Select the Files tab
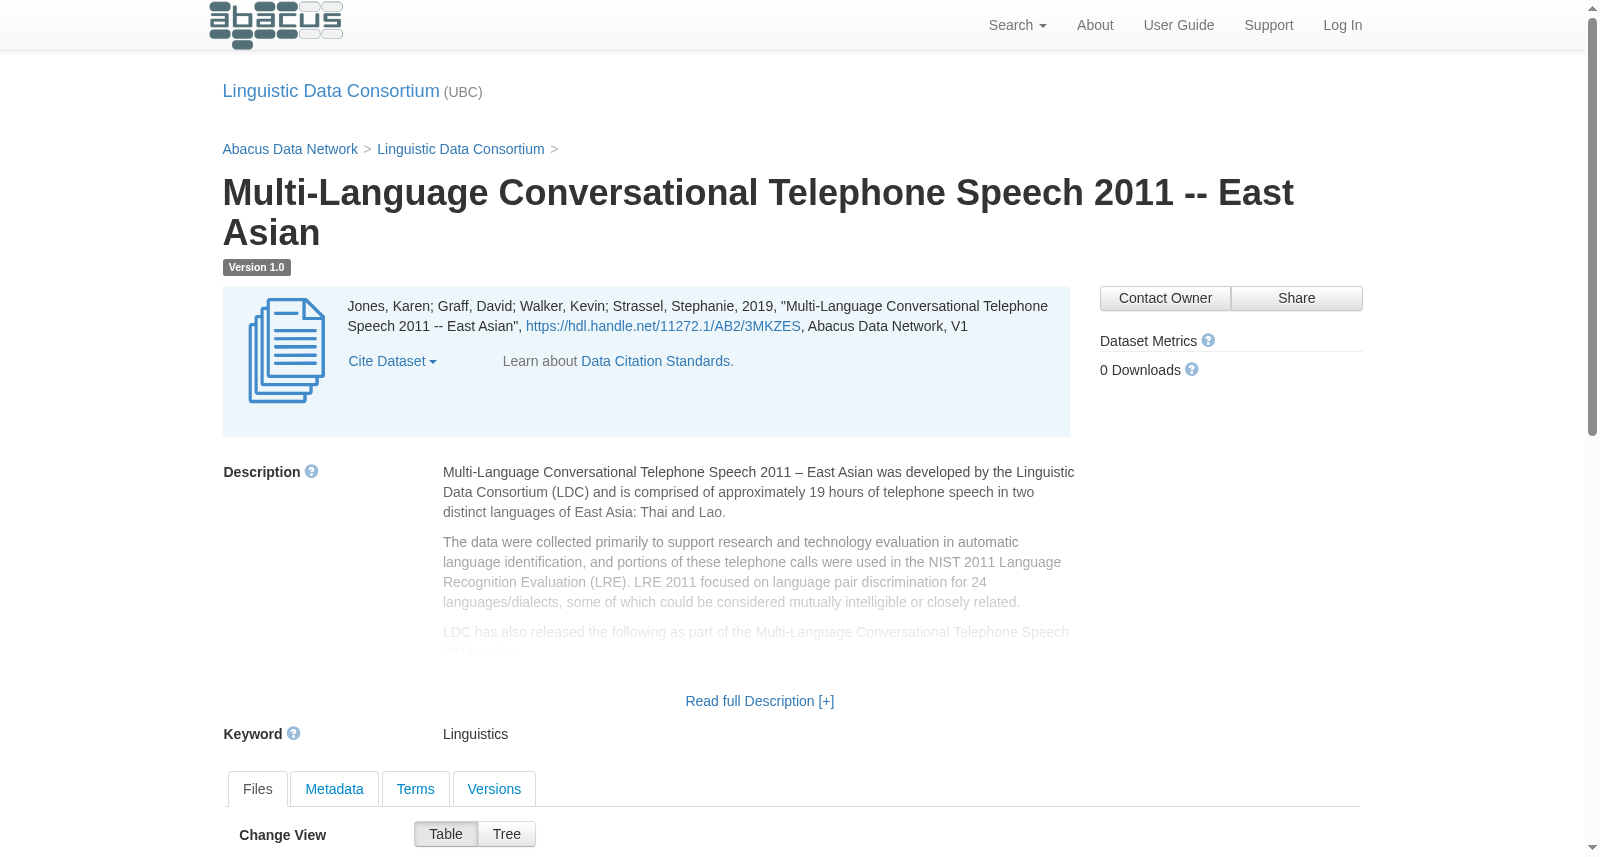The image size is (1600, 857). pos(258,789)
